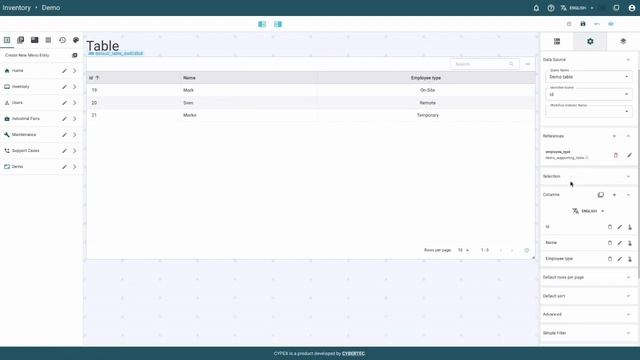This screenshot has height=360, width=640.
Task: Delete the employee_type reference
Action: pyautogui.click(x=616, y=155)
